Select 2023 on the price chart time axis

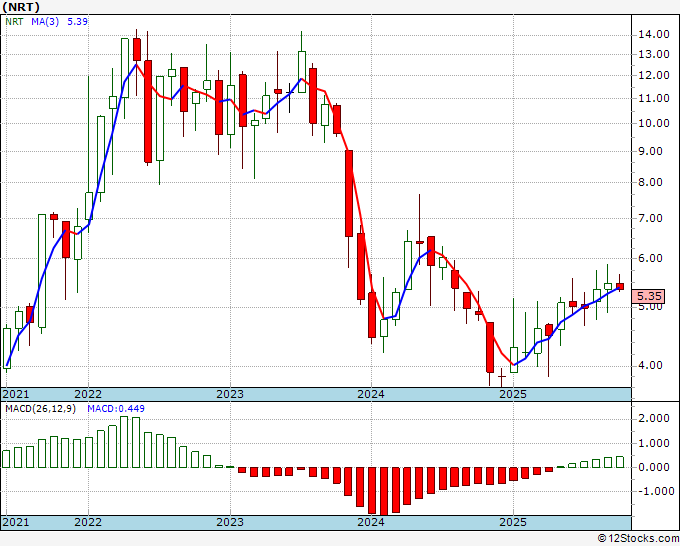(x=230, y=395)
